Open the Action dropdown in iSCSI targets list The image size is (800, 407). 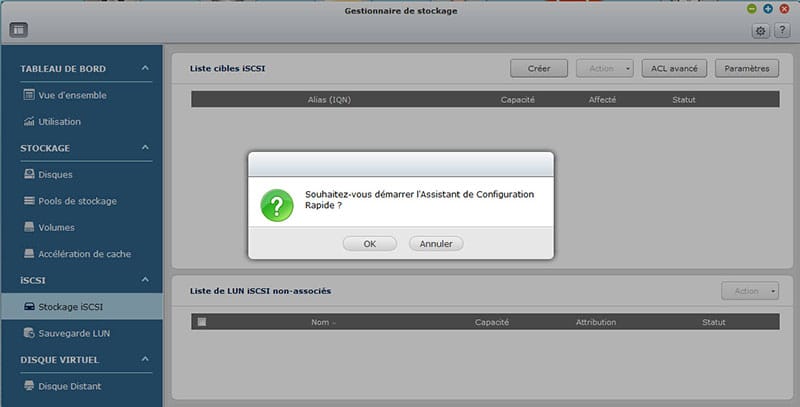[x=604, y=68]
